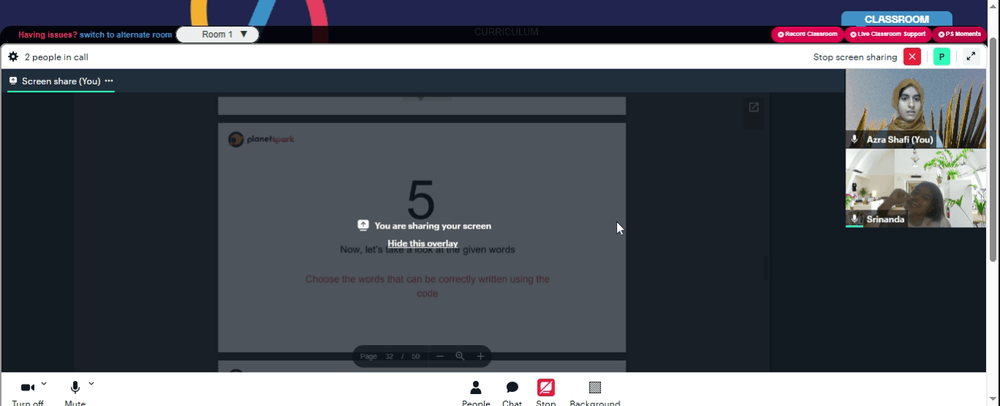Zoom out of the PDF with minus
The image size is (1000, 406).
tap(439, 356)
